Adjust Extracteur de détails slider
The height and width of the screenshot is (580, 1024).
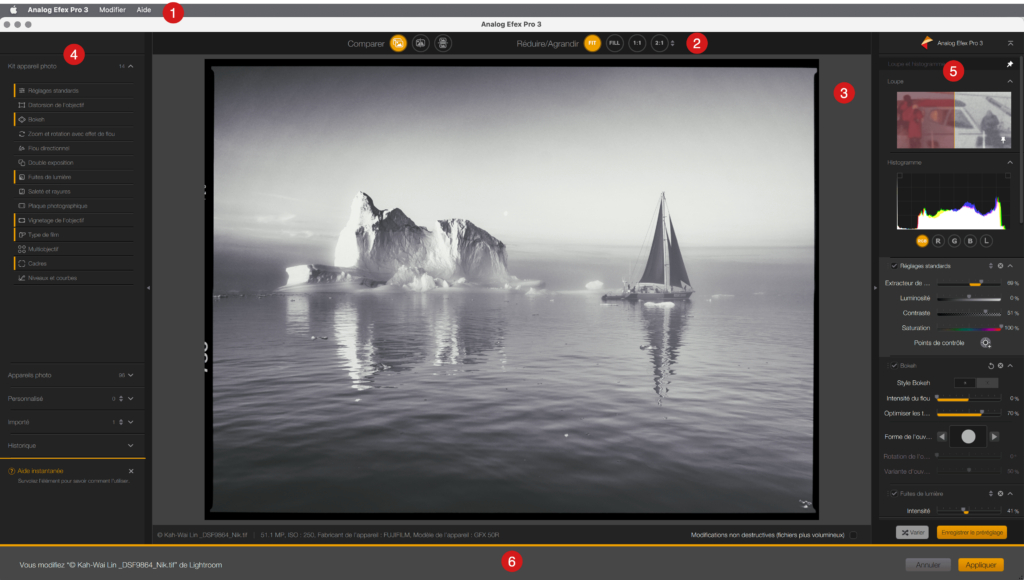969,283
